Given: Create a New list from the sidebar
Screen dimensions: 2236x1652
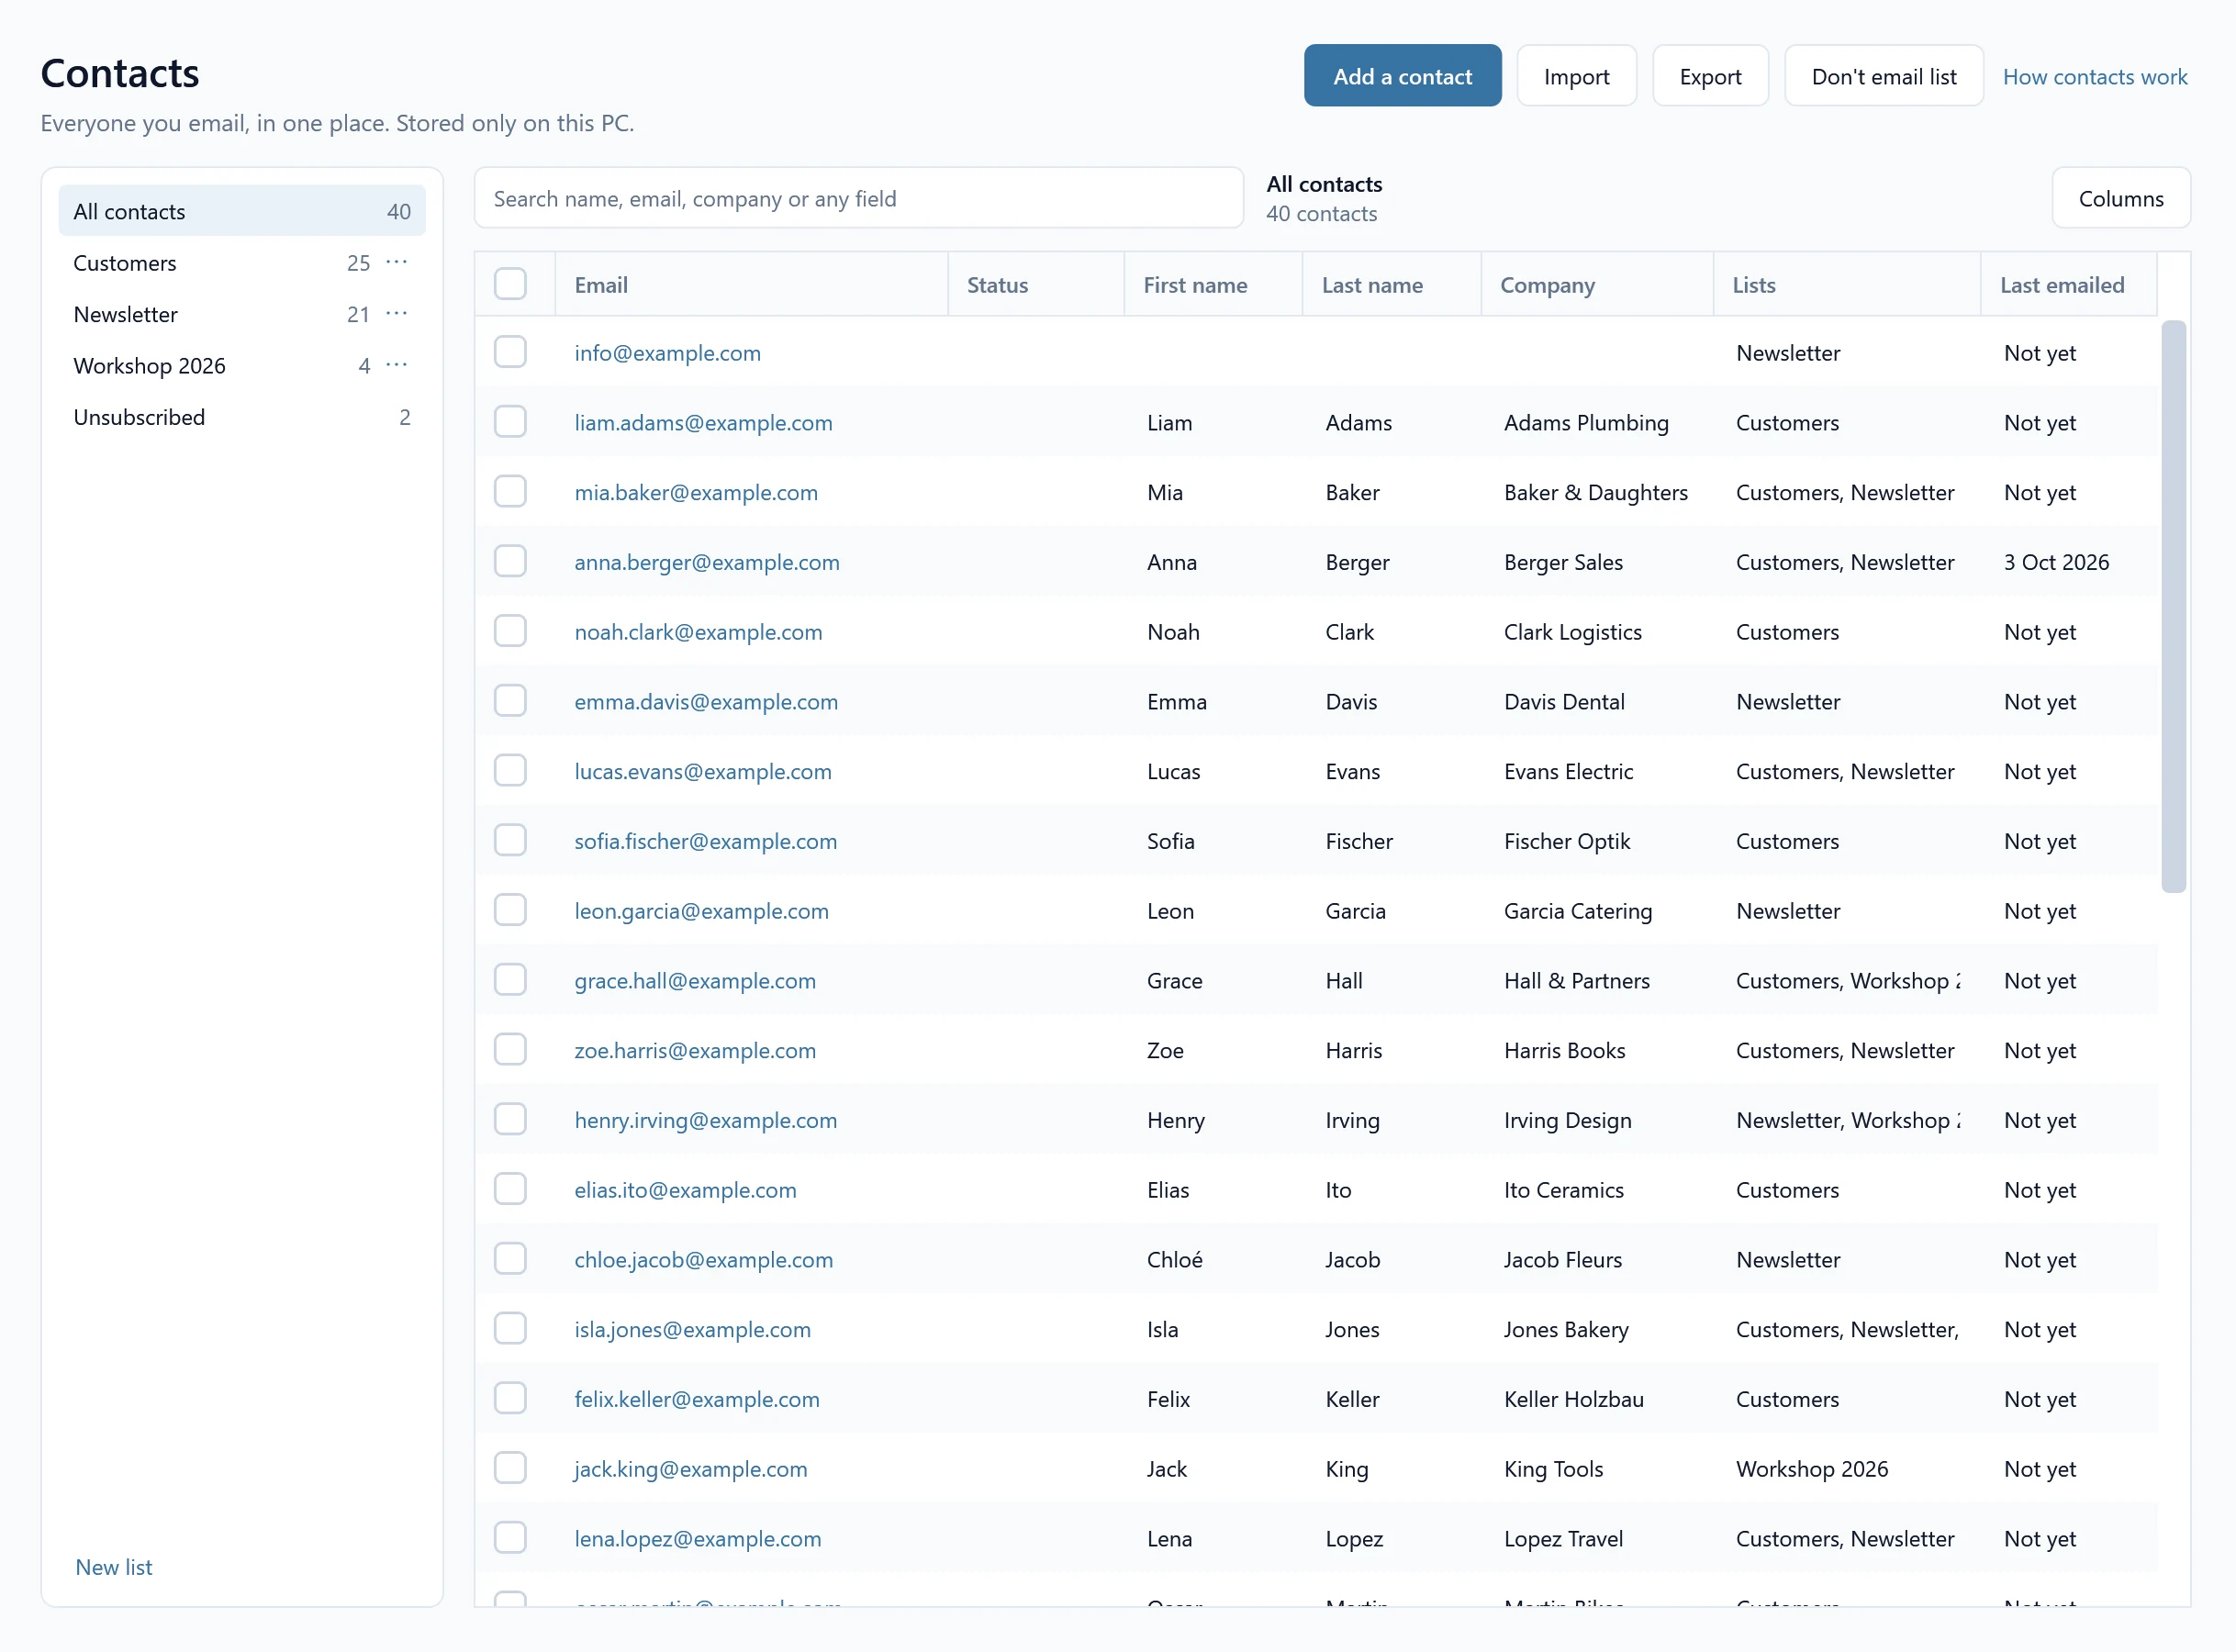Looking at the screenshot, I should (x=114, y=1567).
